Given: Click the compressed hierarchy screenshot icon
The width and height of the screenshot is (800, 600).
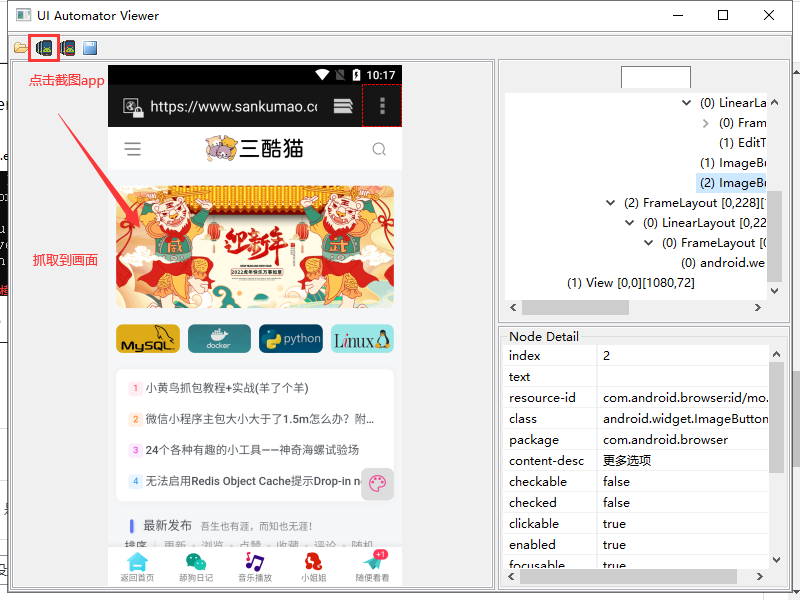Looking at the screenshot, I should tap(68, 48).
